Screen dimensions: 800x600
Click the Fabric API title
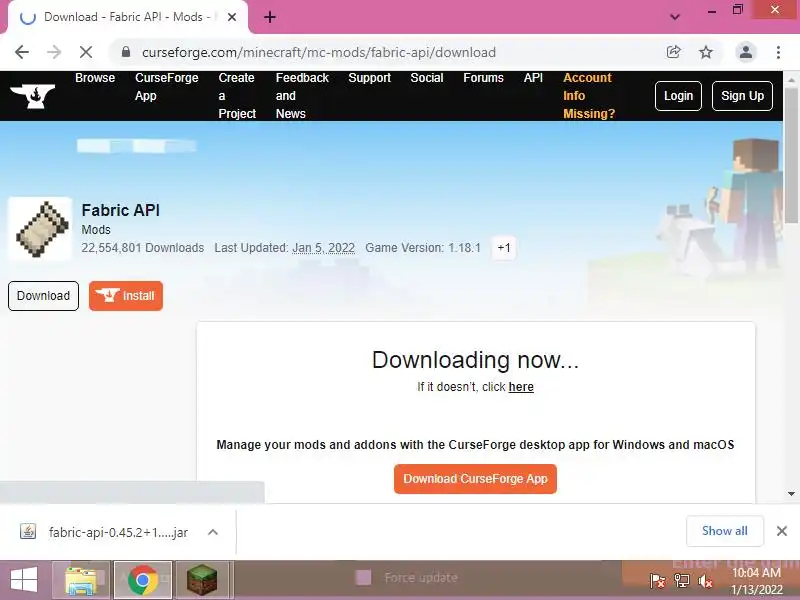(x=120, y=210)
